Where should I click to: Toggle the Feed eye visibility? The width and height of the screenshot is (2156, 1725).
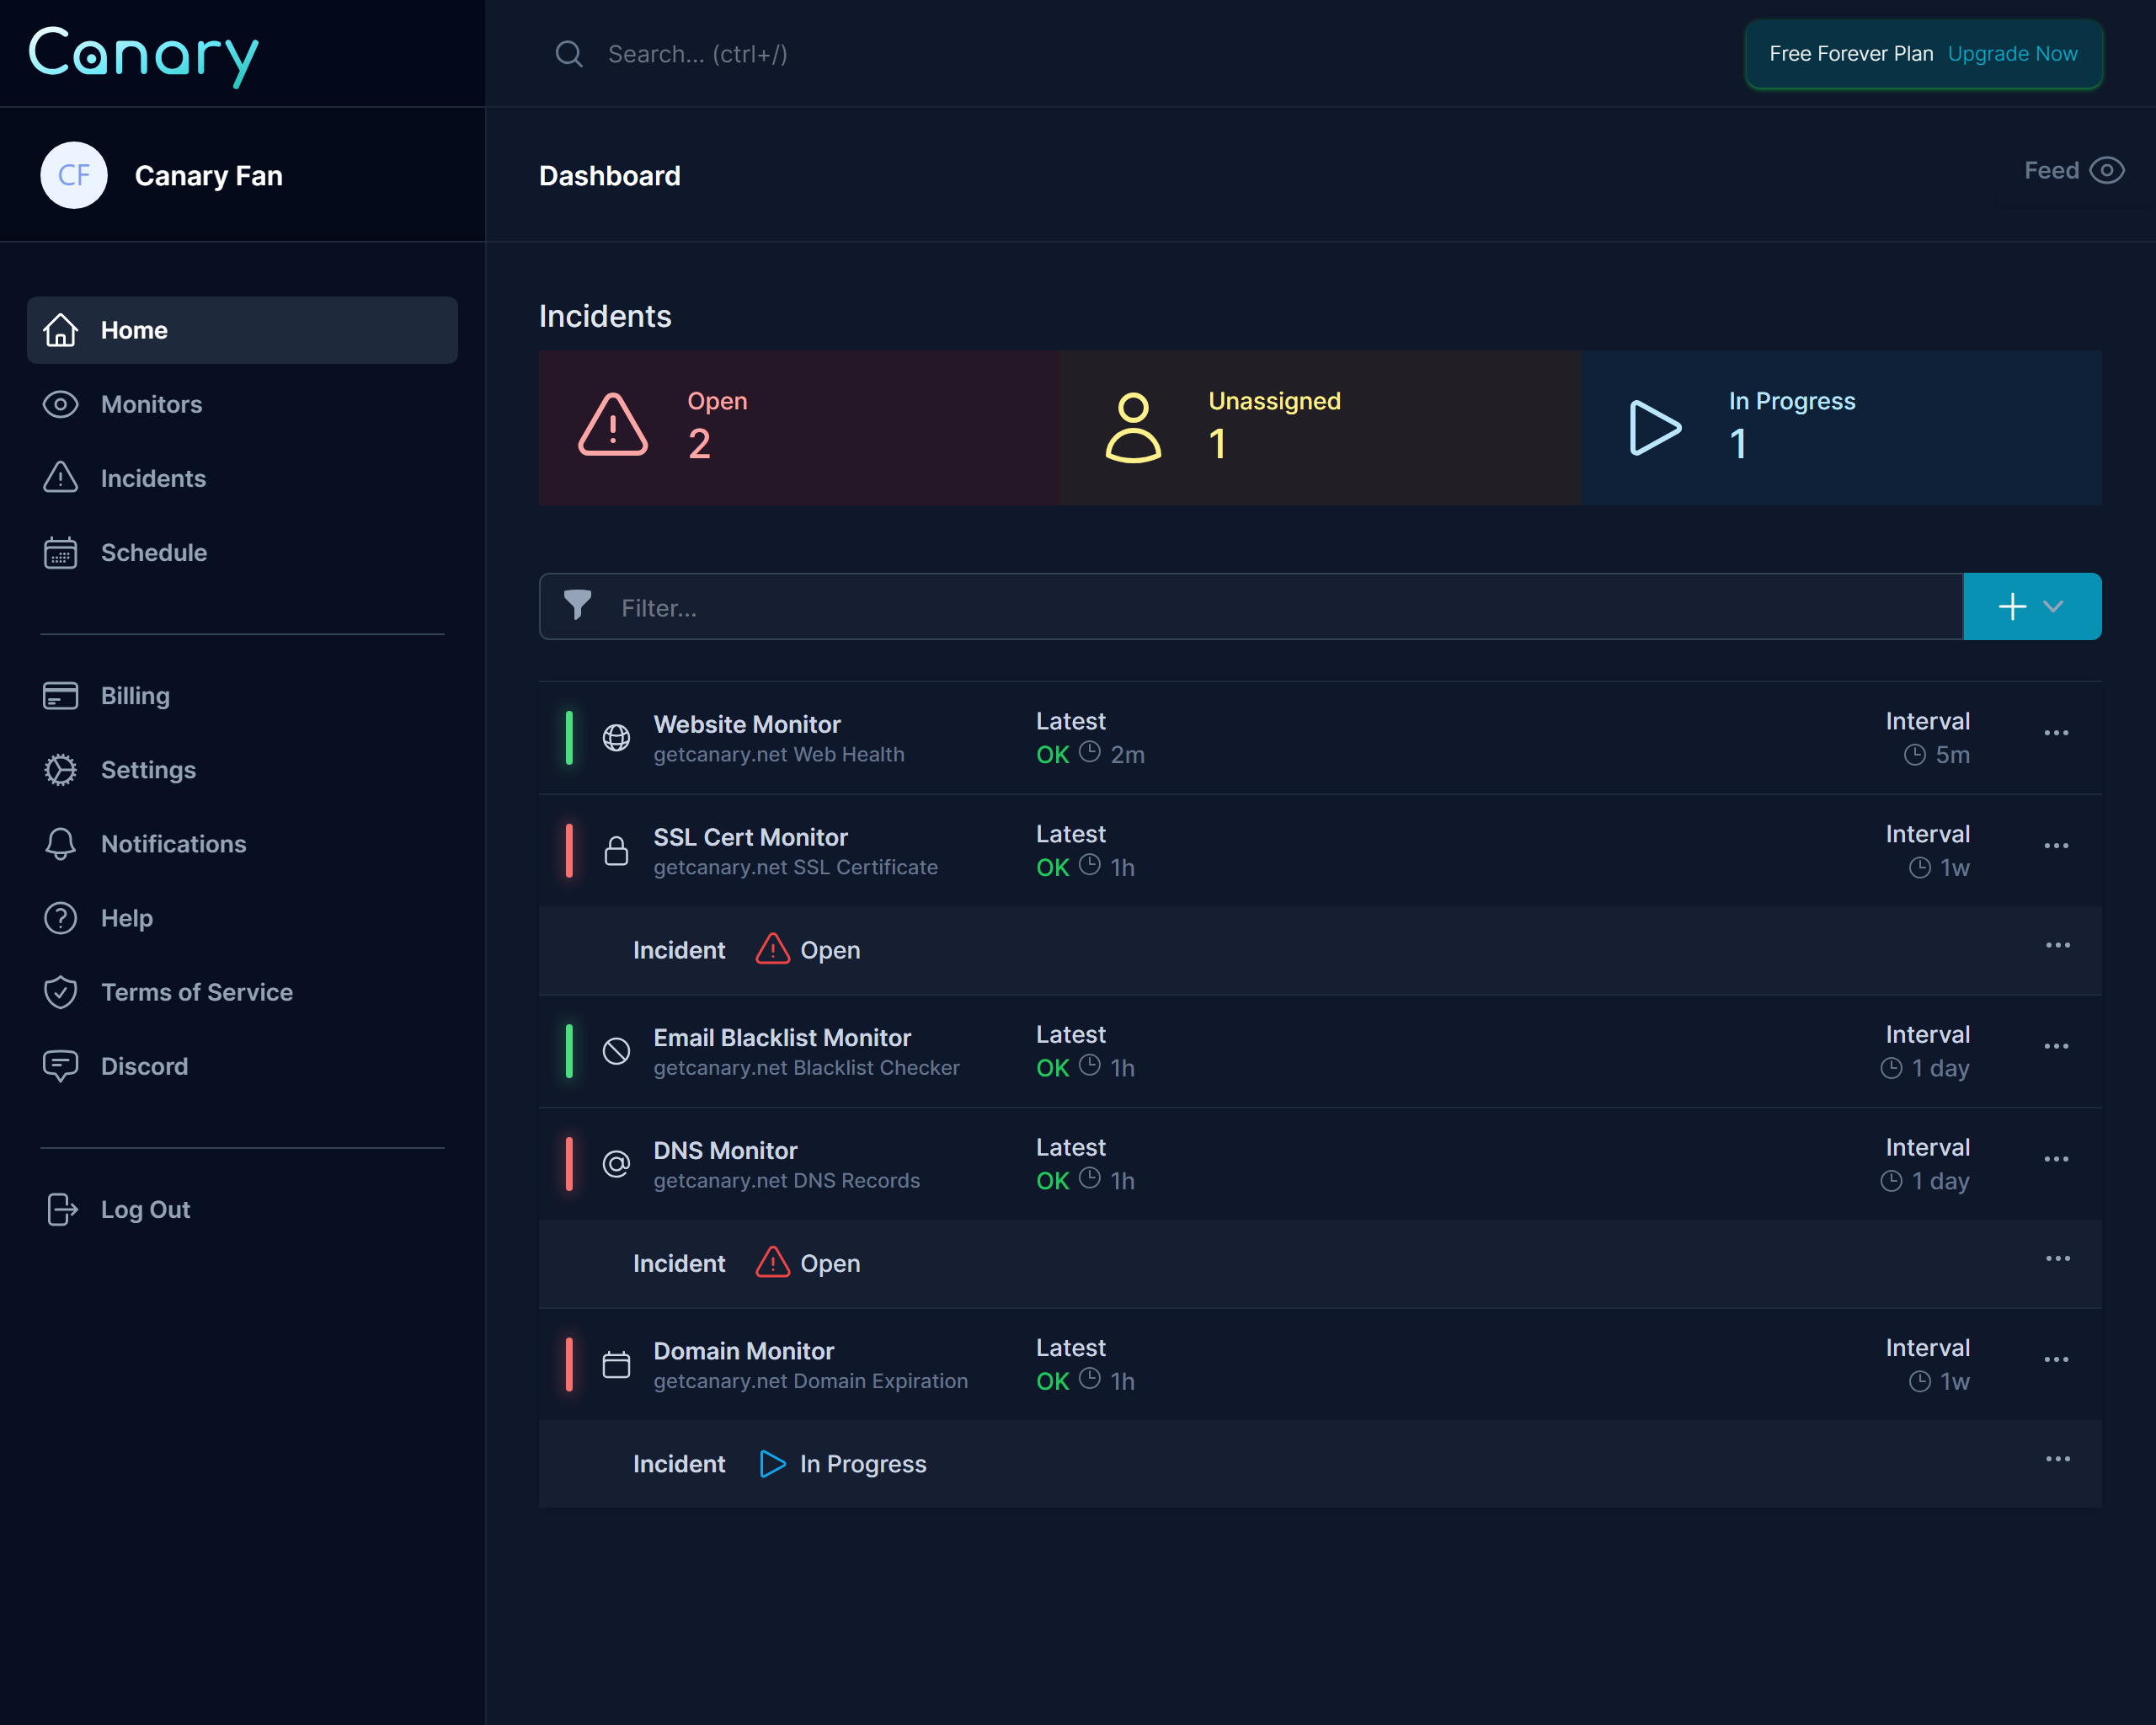[2106, 171]
